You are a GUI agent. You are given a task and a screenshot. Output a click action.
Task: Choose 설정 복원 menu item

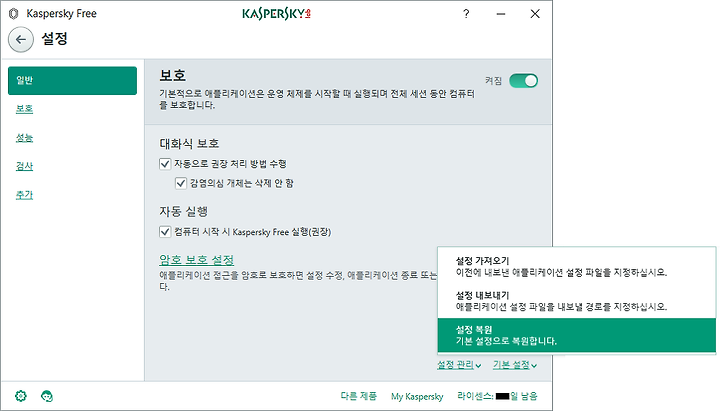(577, 335)
